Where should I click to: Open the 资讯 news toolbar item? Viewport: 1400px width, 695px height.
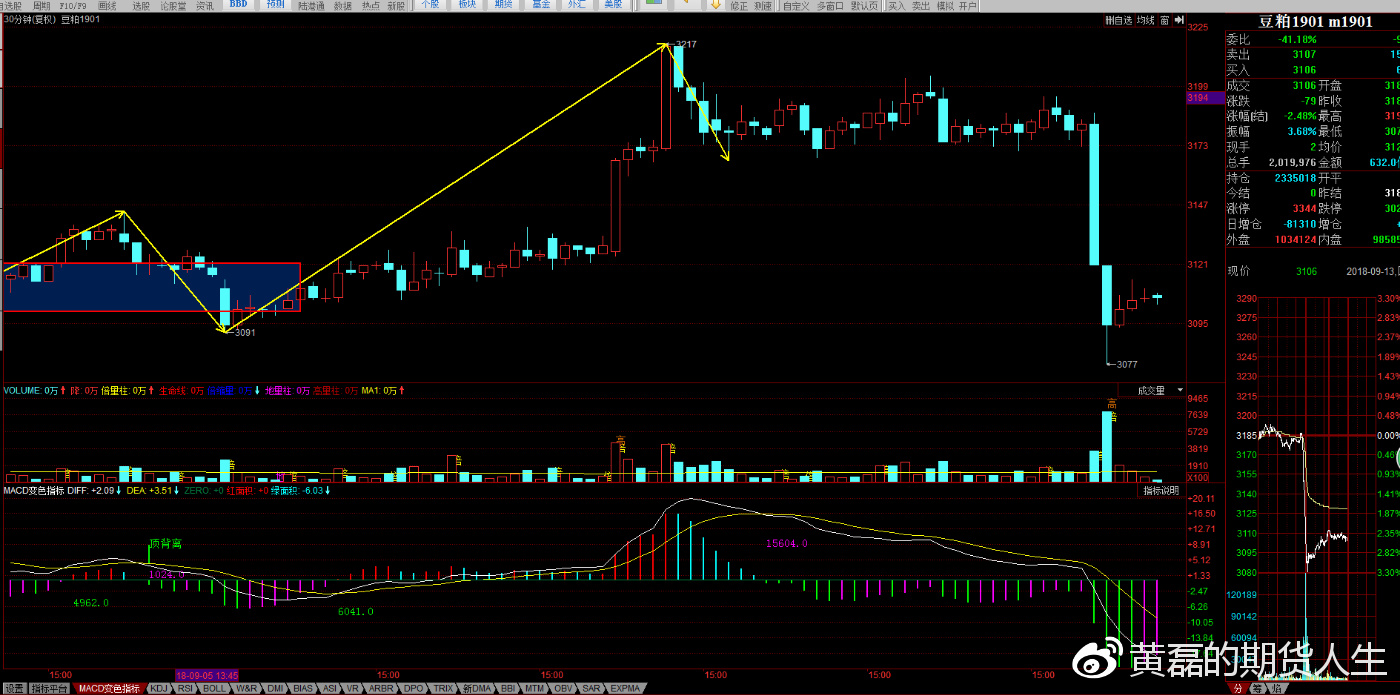point(204,5)
